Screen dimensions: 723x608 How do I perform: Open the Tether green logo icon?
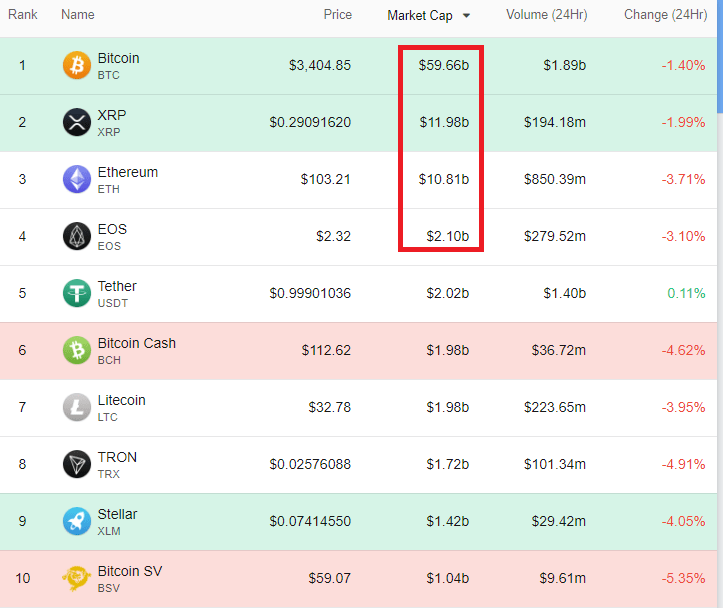click(x=77, y=294)
